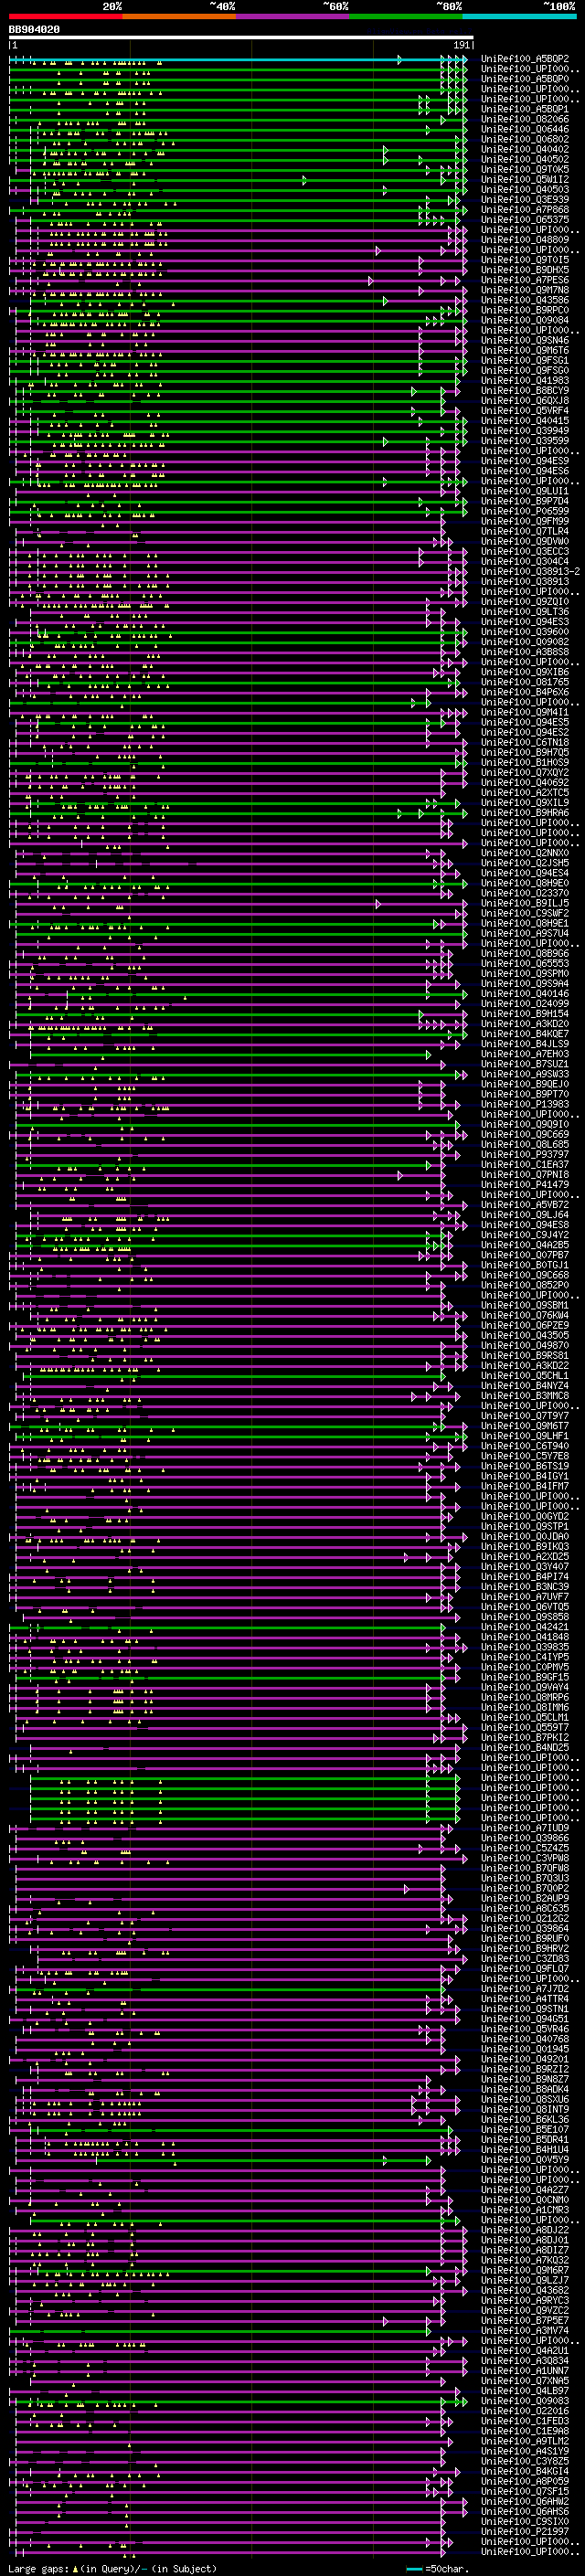585x2576 pixels.
Task: Click hit label UniRef100_Q40415
Action: point(524,421)
